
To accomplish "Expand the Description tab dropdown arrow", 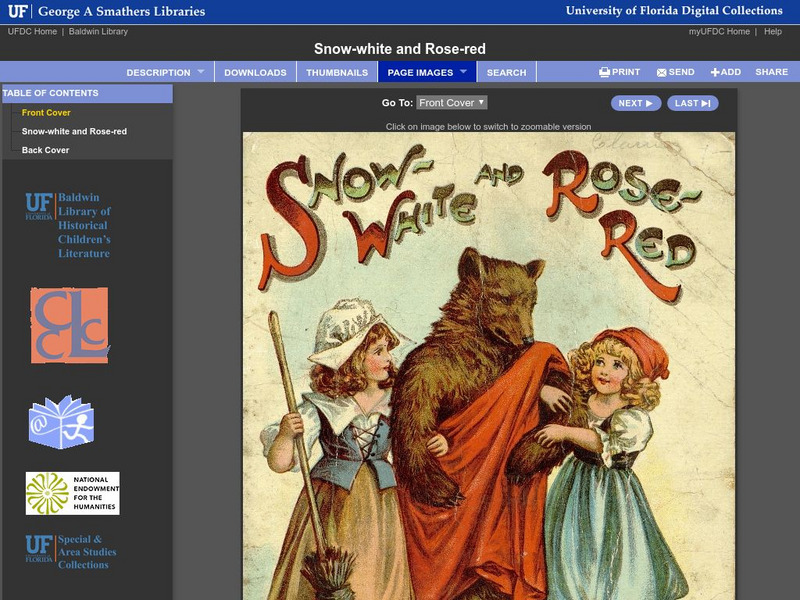I will click(200, 72).
